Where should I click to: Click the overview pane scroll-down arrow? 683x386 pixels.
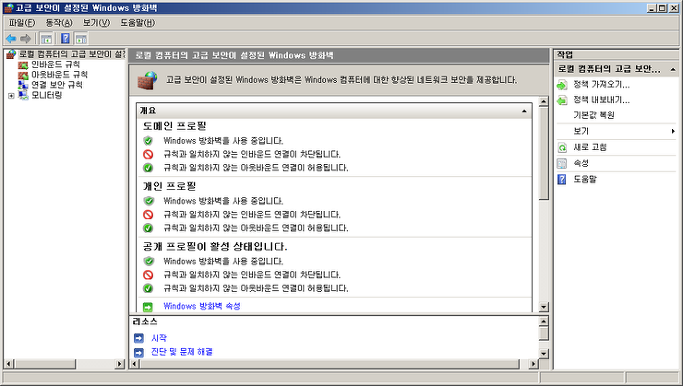(543, 307)
